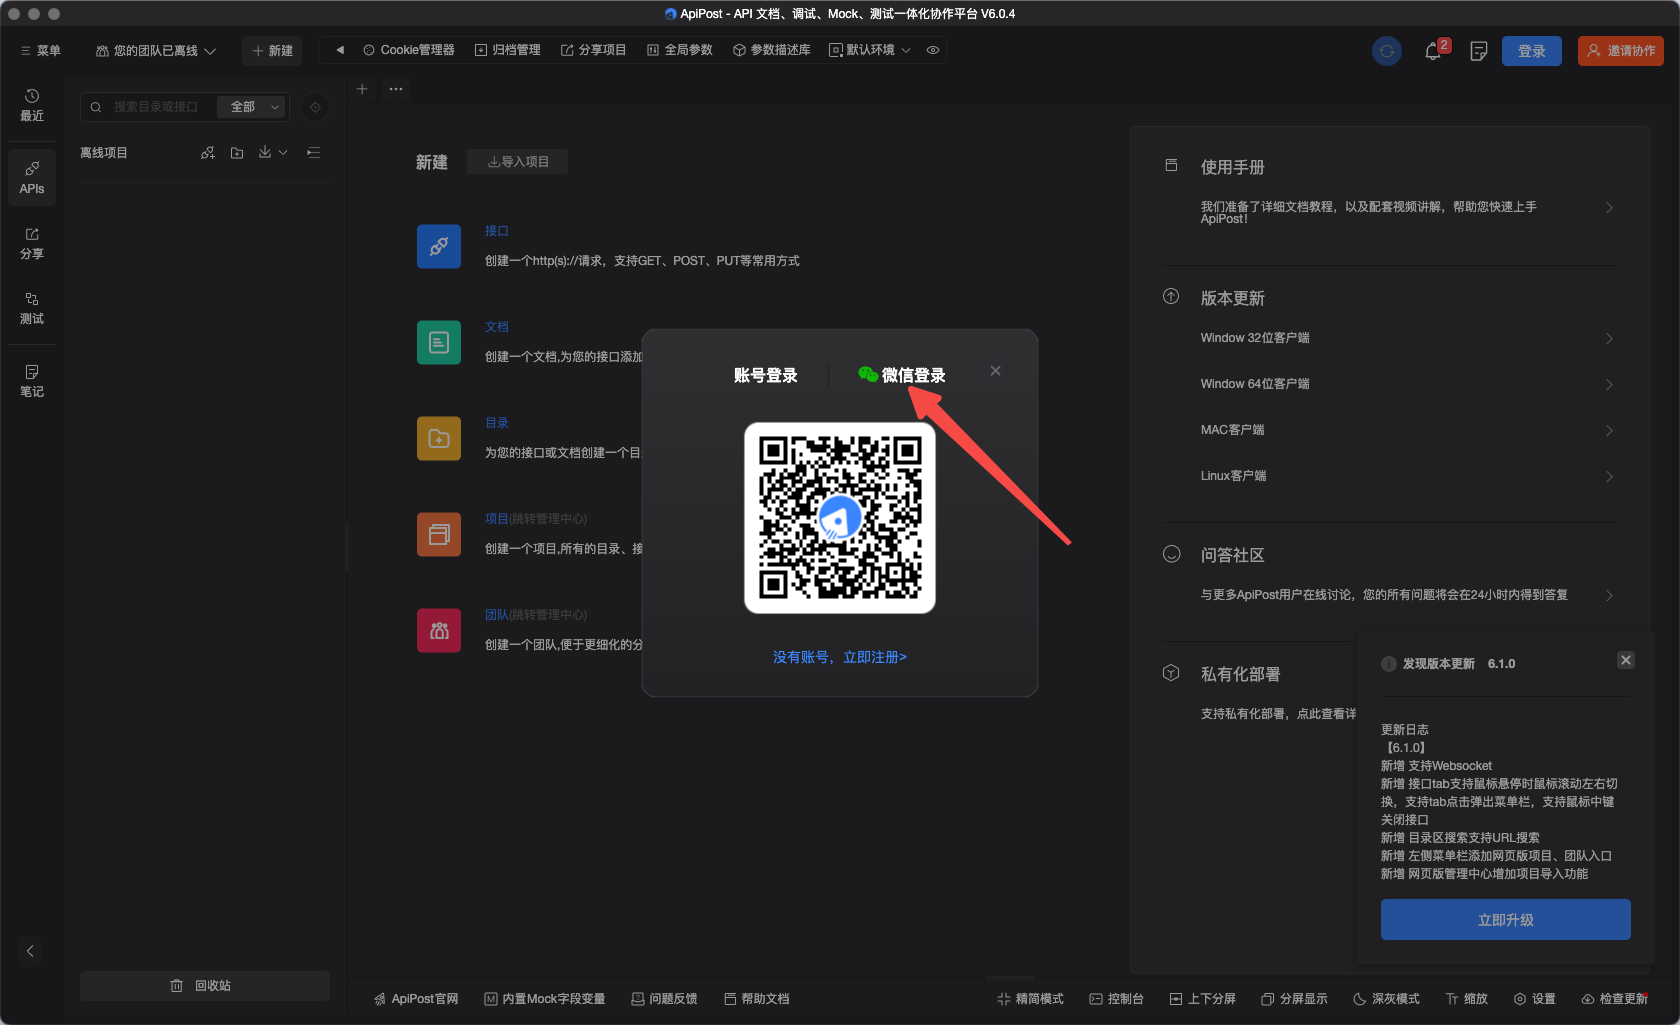Open 控制台 console in bottom bar
The image size is (1680, 1025).
[x=1116, y=999]
